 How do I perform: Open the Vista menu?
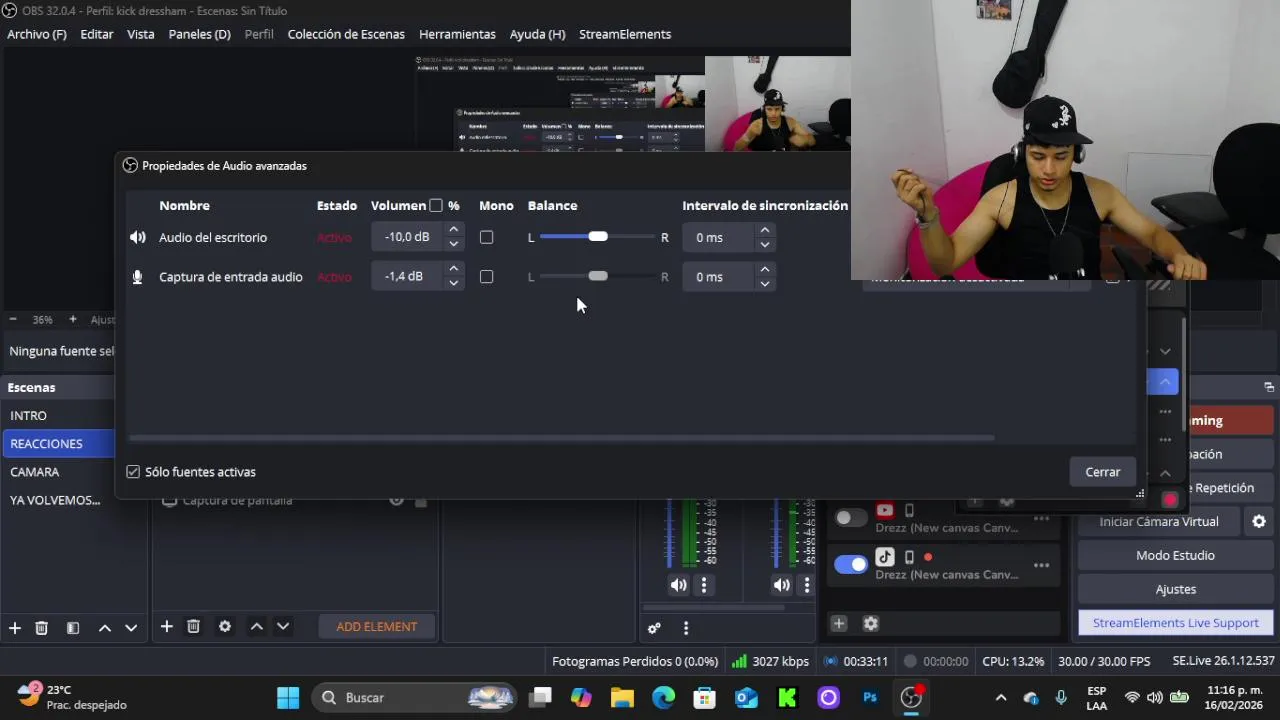coord(141,34)
